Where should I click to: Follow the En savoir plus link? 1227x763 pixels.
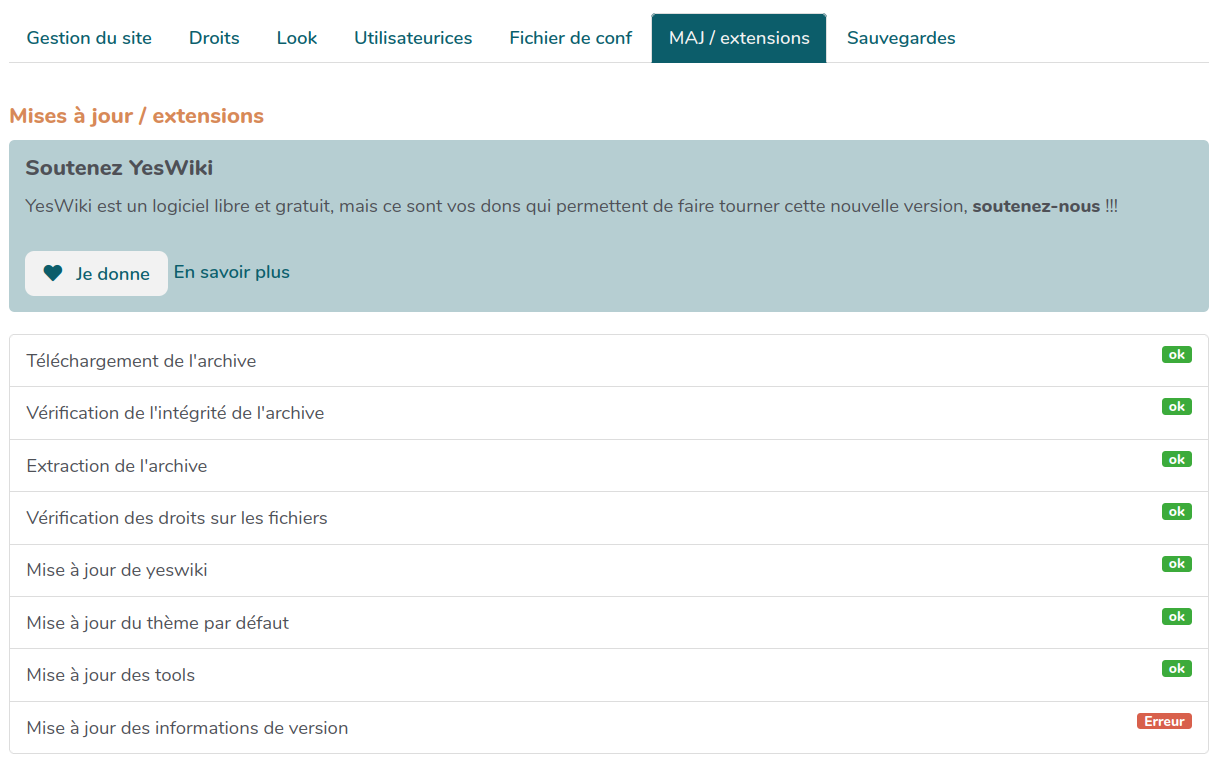click(x=232, y=272)
